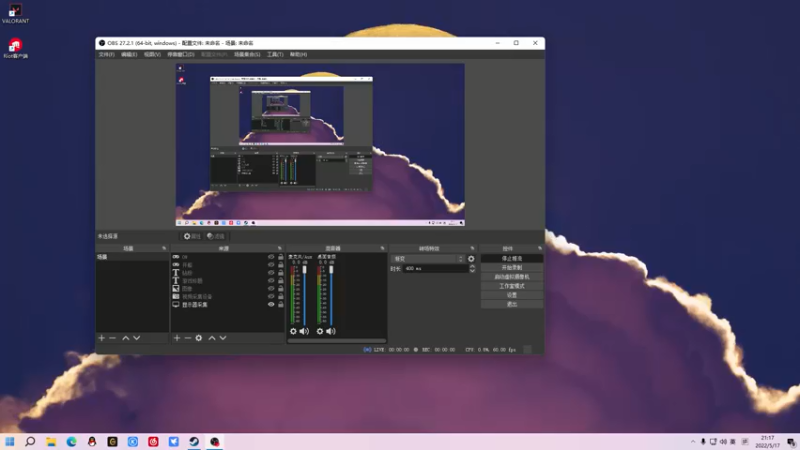Open the 文件(F) menu
The image size is (800, 450).
coord(107,54)
